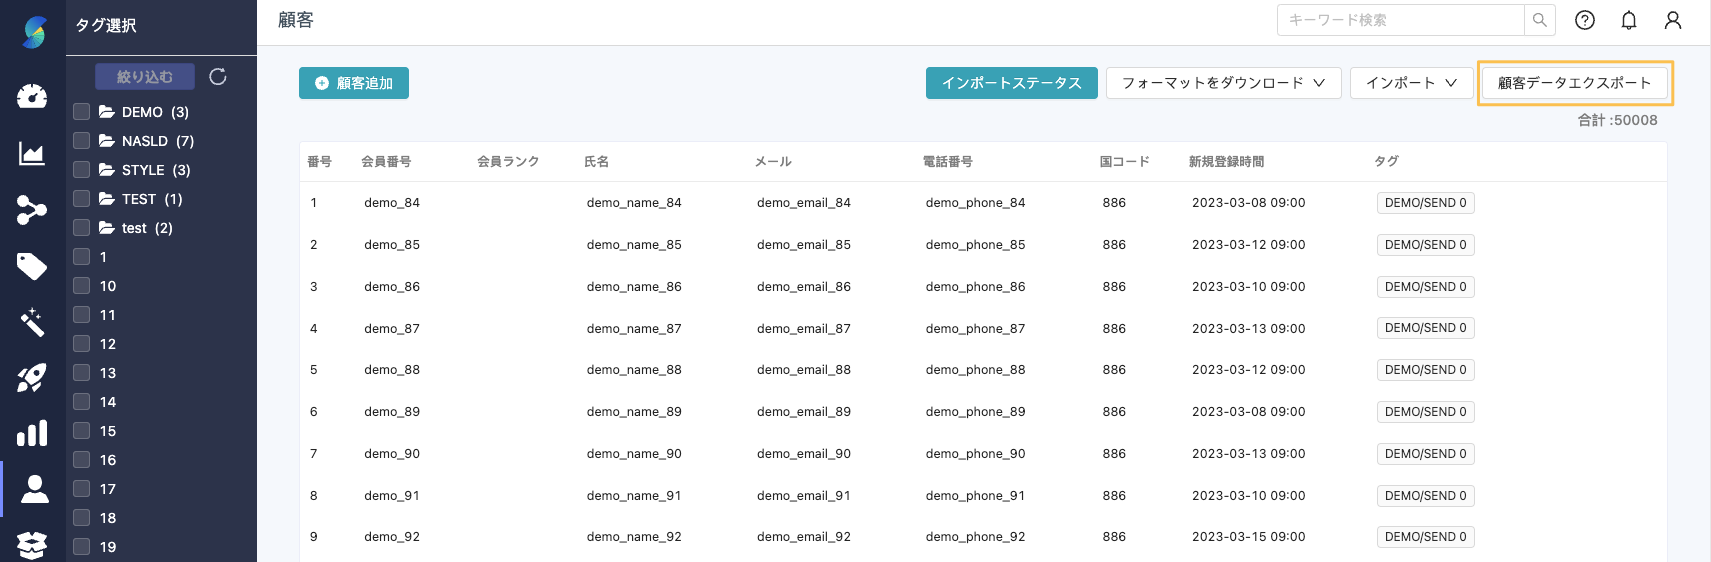Click the メール column header
1711x562 pixels.
773,162
